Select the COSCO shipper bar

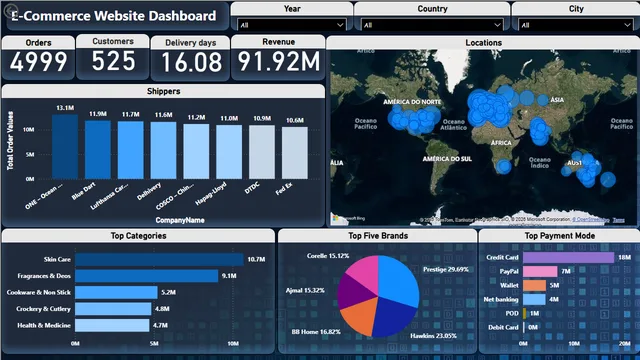(196, 151)
